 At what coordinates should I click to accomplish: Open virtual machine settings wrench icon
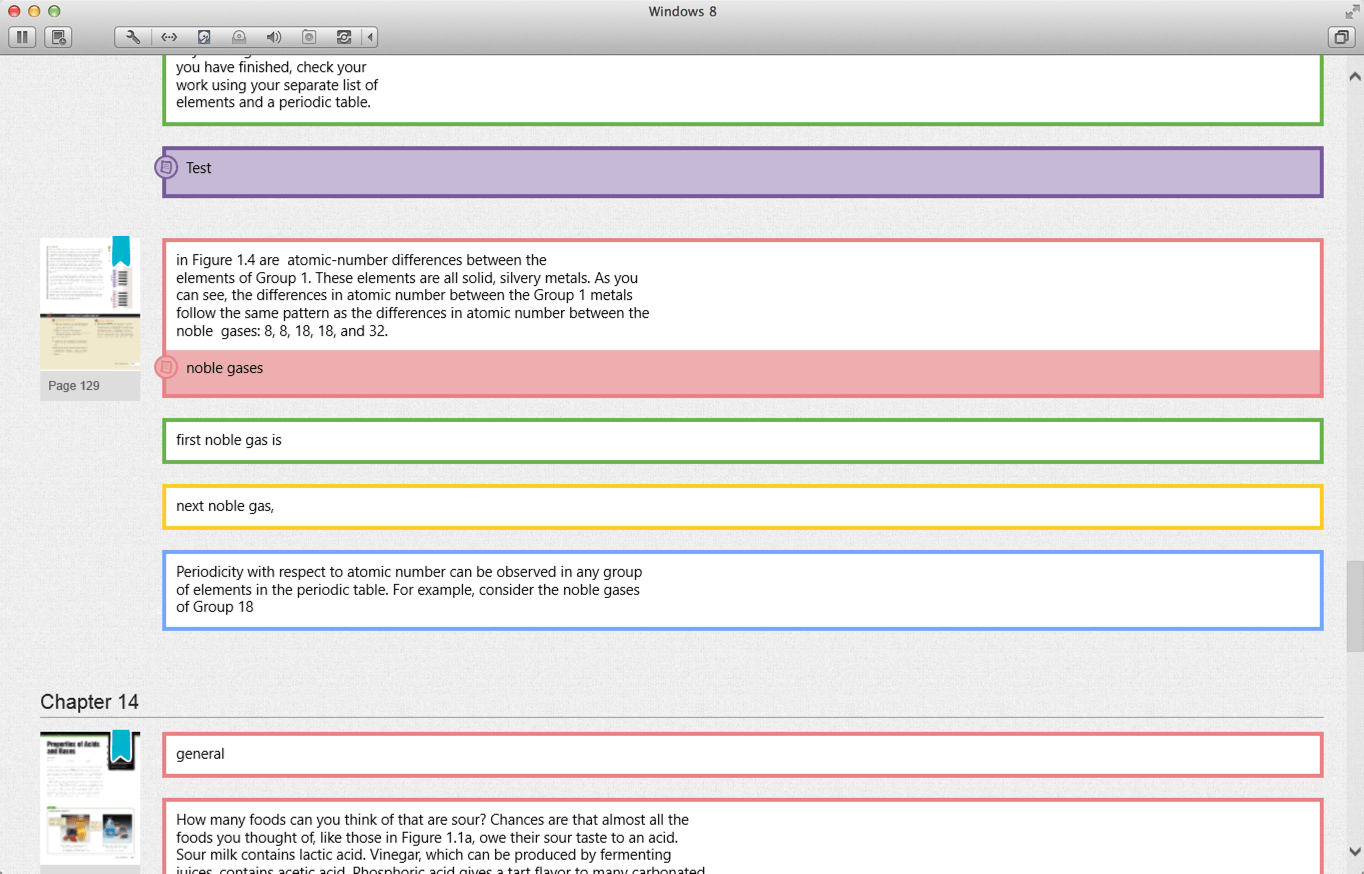[x=133, y=37]
